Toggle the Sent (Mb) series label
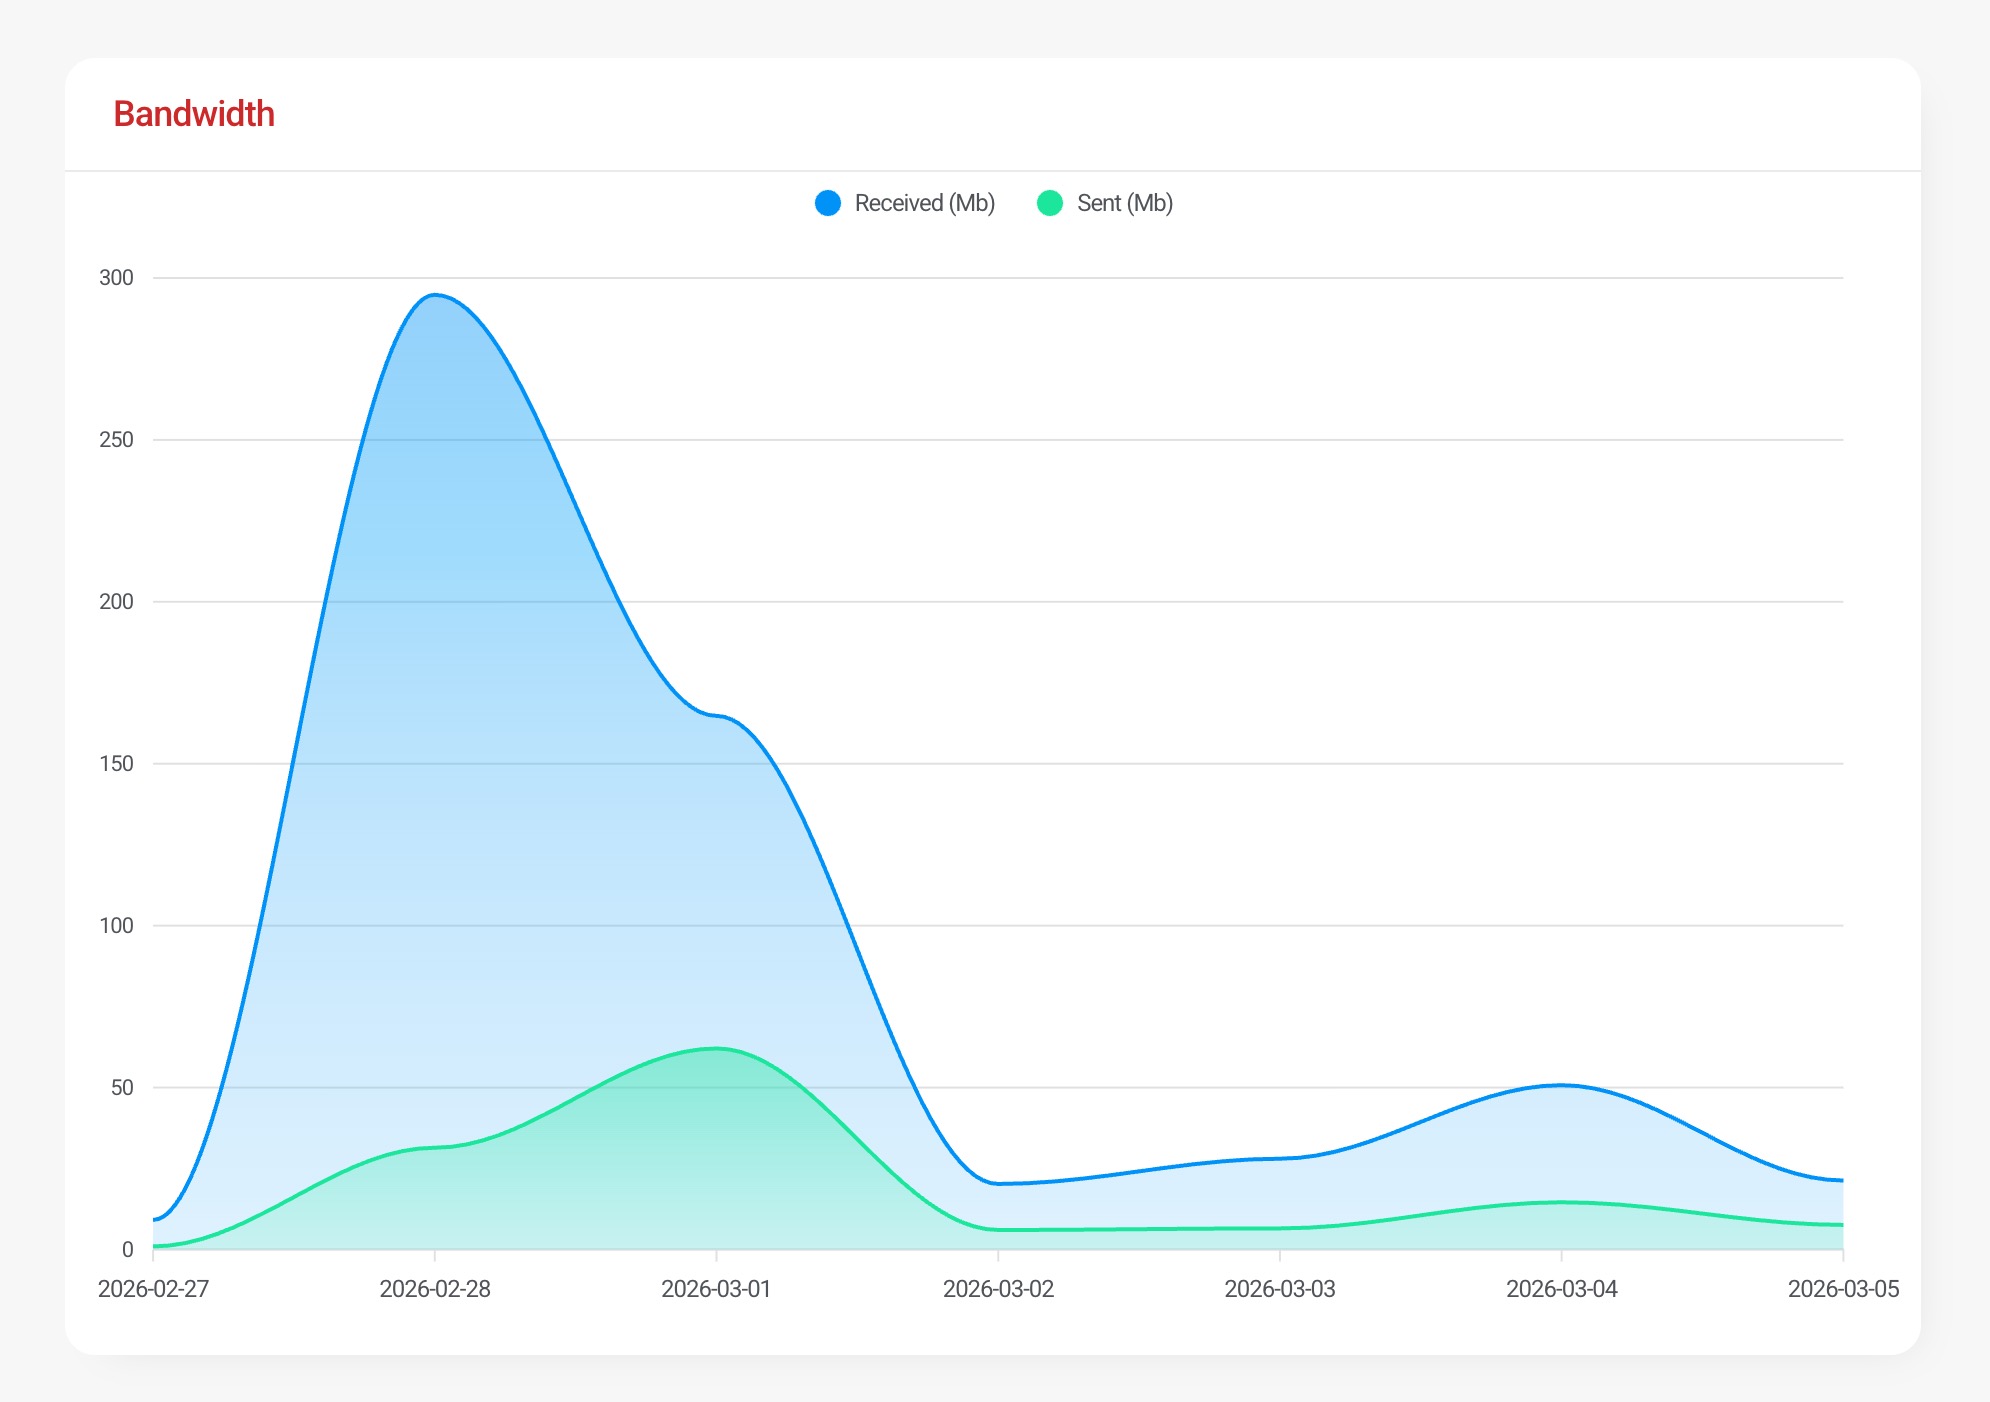This screenshot has height=1402, width=1990. point(1124,203)
